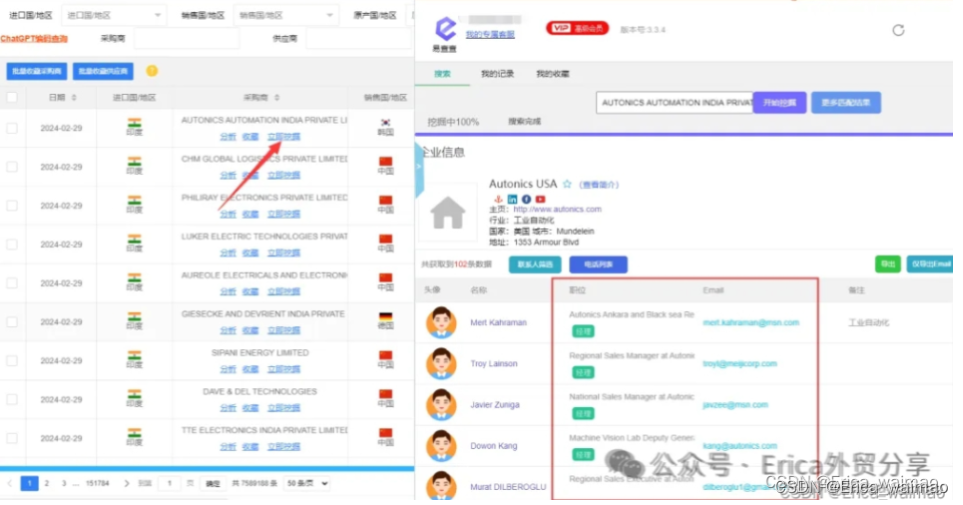The image size is (963, 505).
Task: Switch to the 我的收藏 tab
Action: click(552, 74)
